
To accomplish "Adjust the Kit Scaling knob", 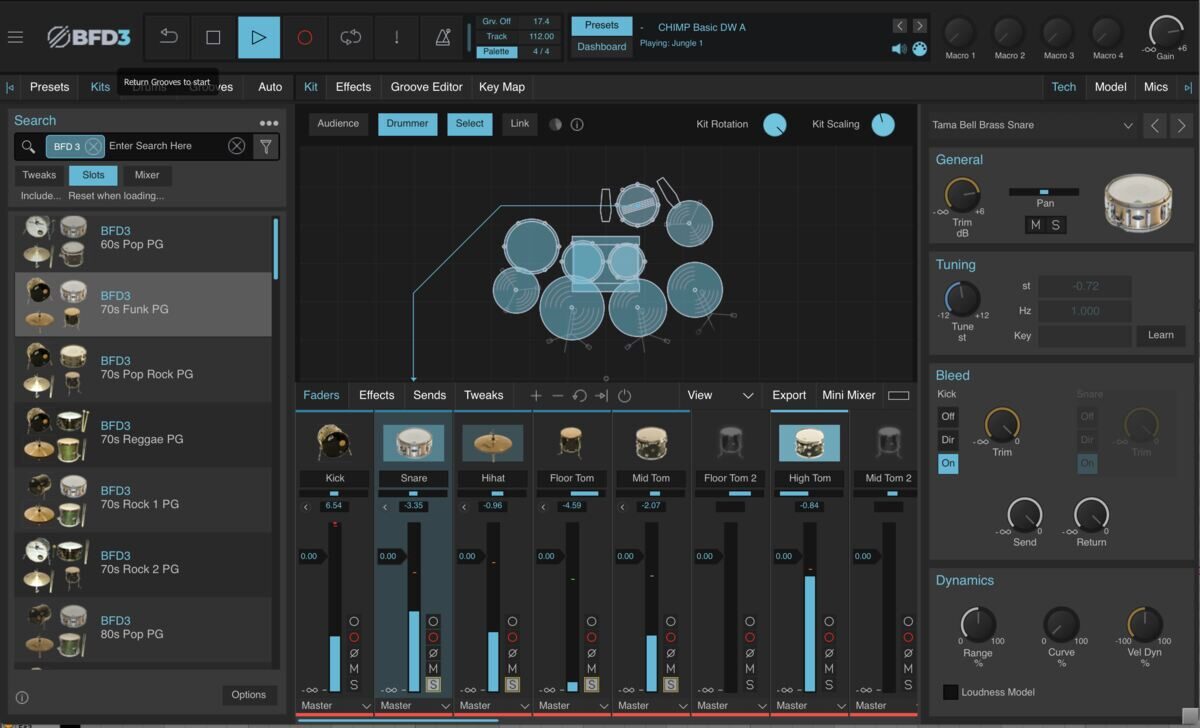I will (x=883, y=124).
